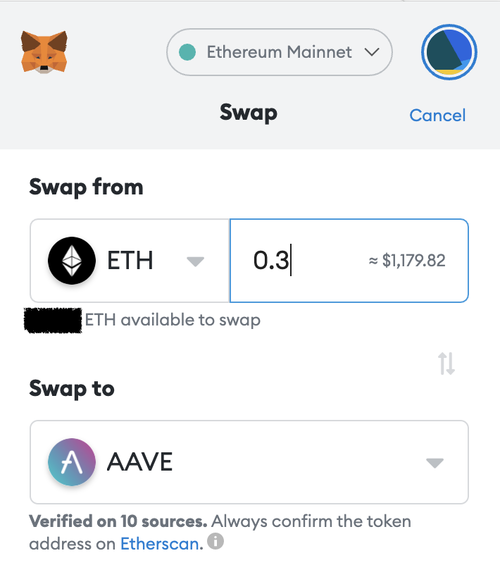Open the Etherscan link
The height and width of the screenshot is (577, 500).
(x=161, y=544)
